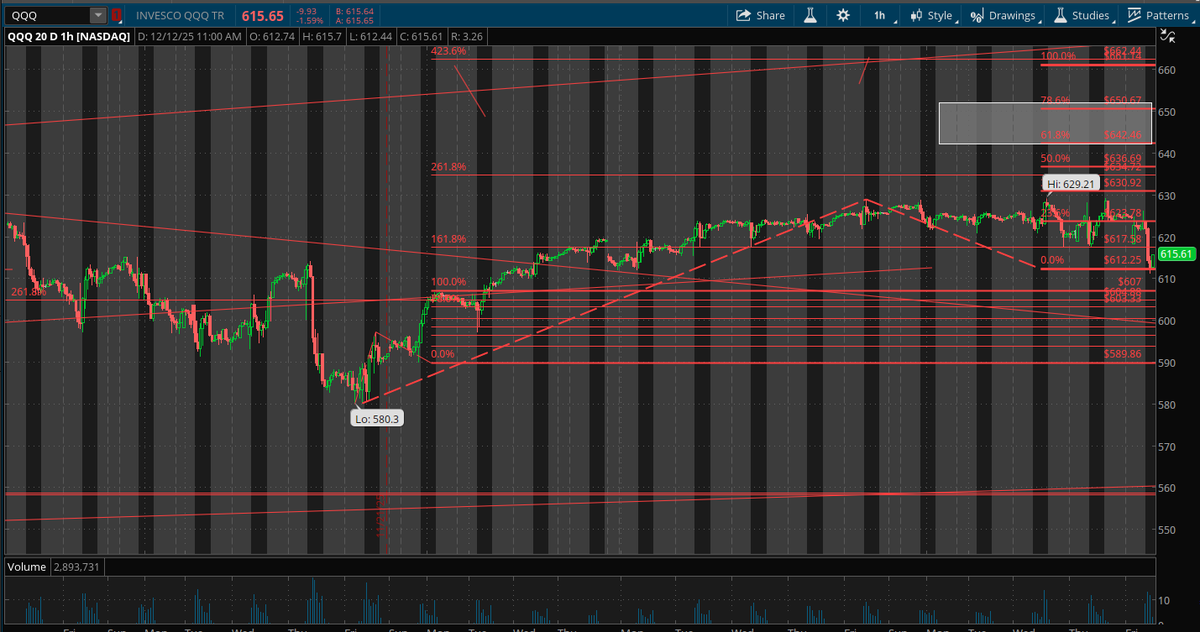Click the QQQ 20 D 1h [NASDAQ] chart label
The width and height of the screenshot is (1200, 632).
68,37
